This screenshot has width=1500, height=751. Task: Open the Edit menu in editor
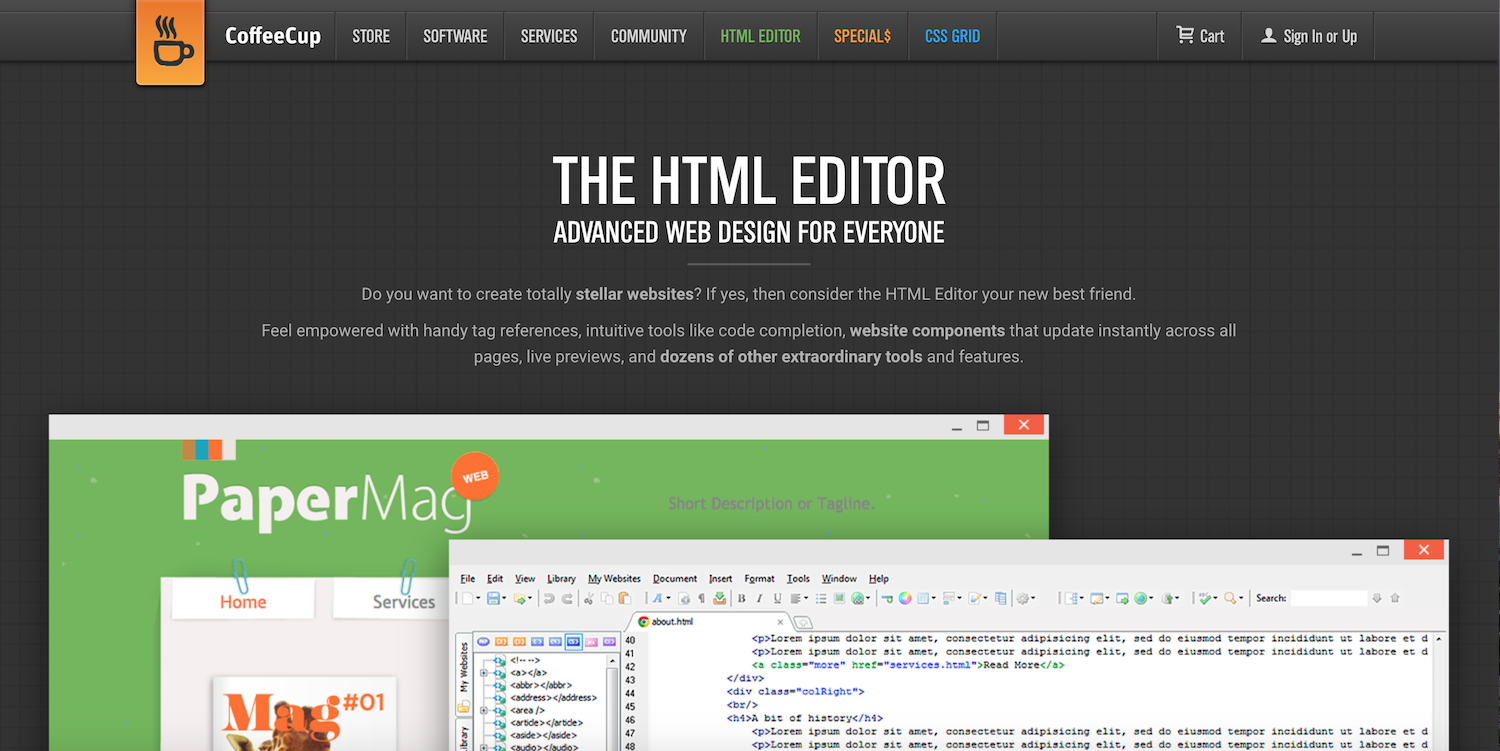(495, 579)
